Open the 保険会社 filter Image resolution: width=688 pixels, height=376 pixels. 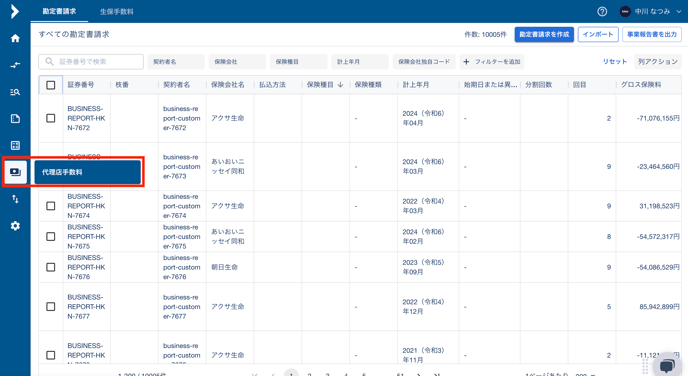[x=237, y=61]
